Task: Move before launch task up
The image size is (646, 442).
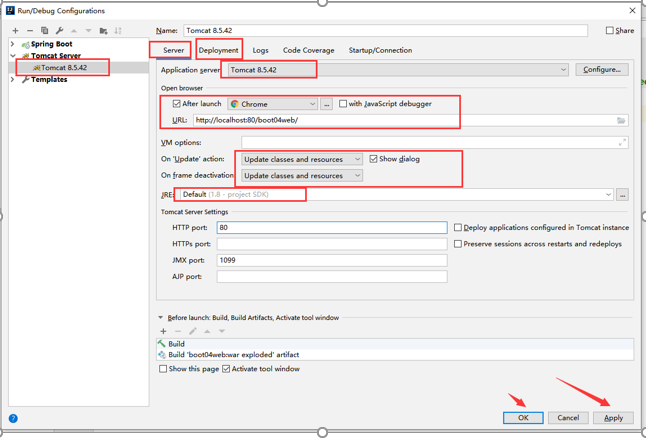Action: [x=207, y=331]
